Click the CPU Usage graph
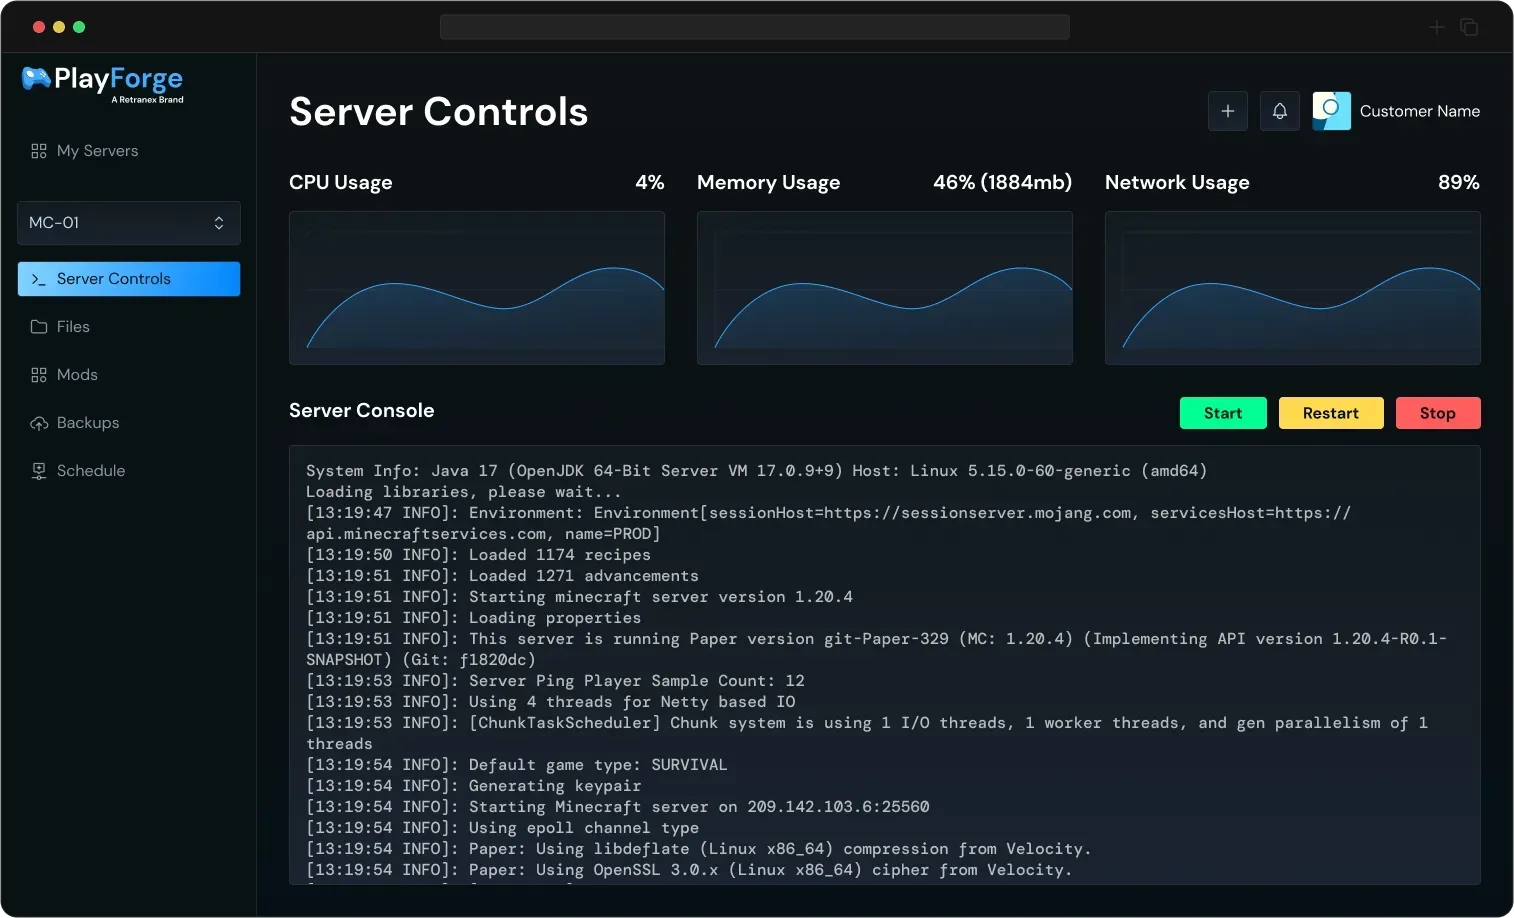Image resolution: width=1514 pixels, height=918 pixels. click(477, 288)
